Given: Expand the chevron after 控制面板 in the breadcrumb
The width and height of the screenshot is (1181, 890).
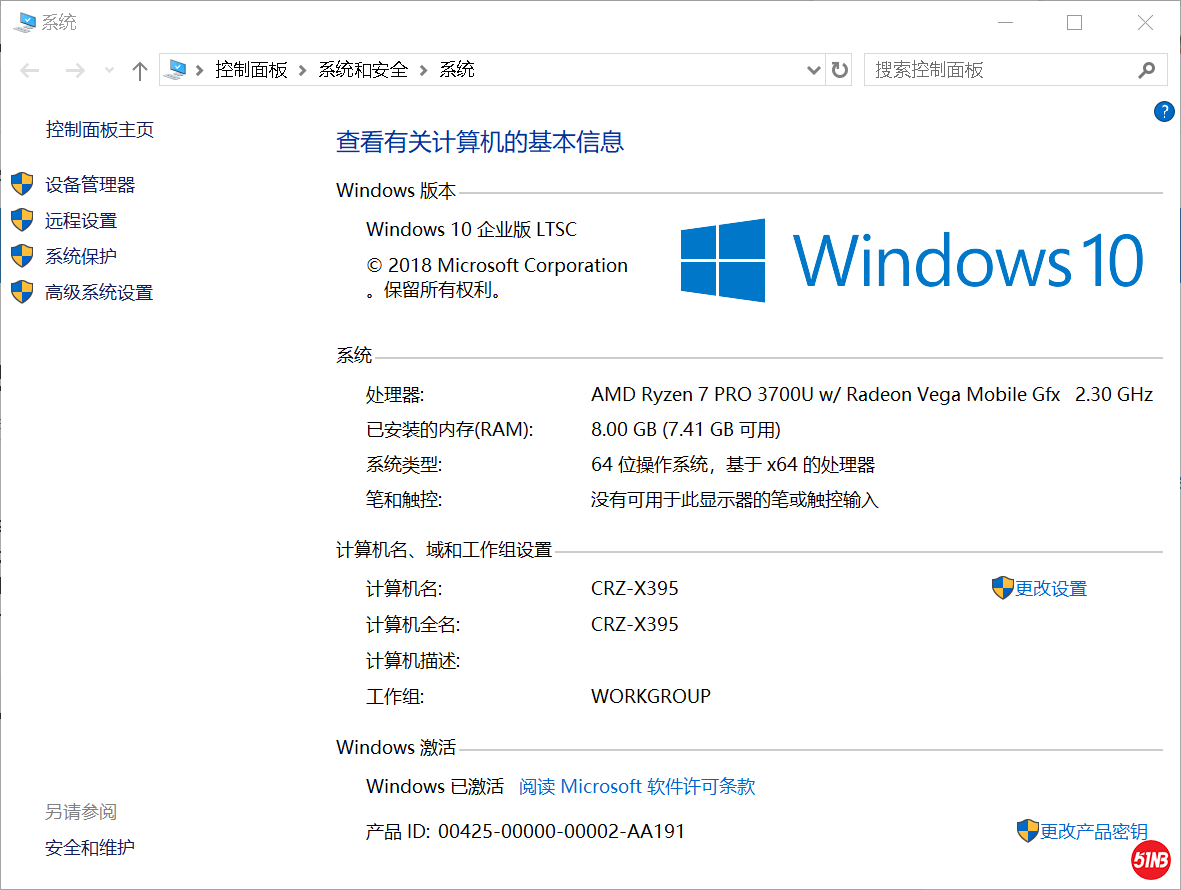Looking at the screenshot, I should point(303,70).
